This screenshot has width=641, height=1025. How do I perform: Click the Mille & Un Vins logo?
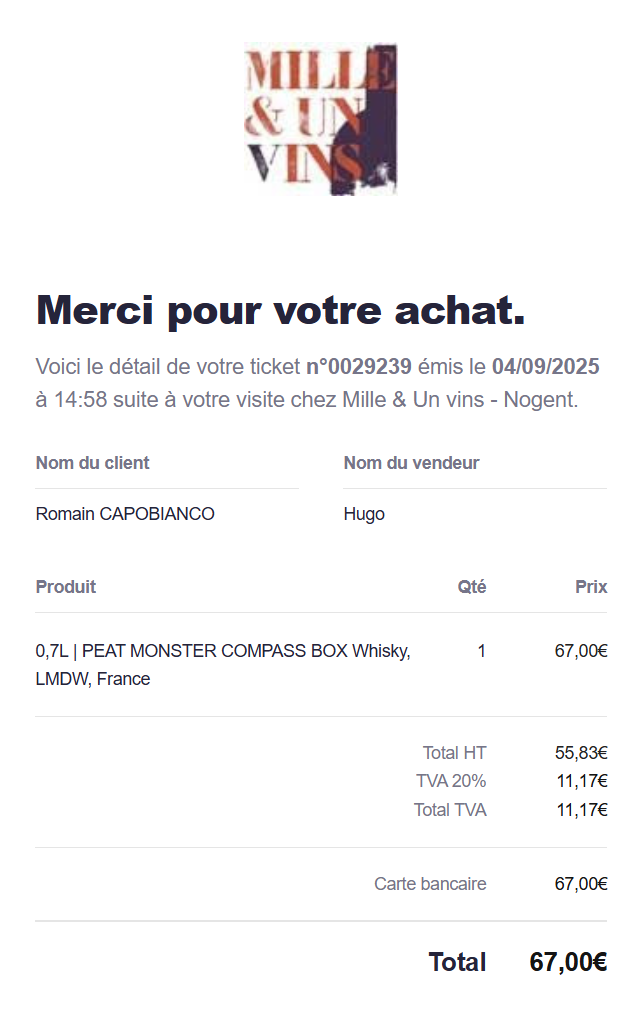320,118
